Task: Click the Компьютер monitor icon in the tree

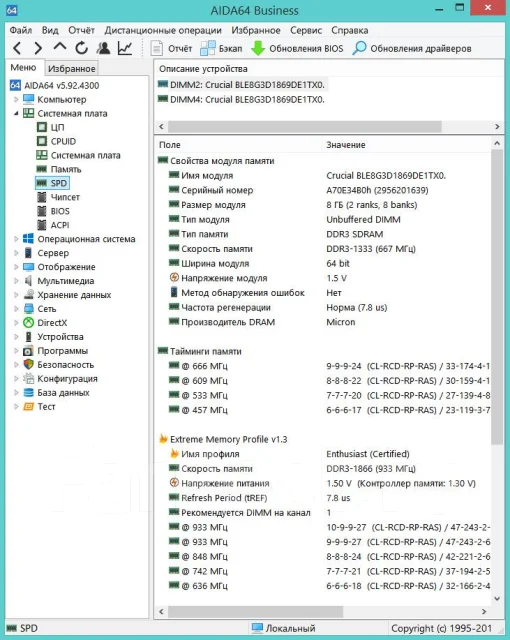Action: (x=29, y=99)
